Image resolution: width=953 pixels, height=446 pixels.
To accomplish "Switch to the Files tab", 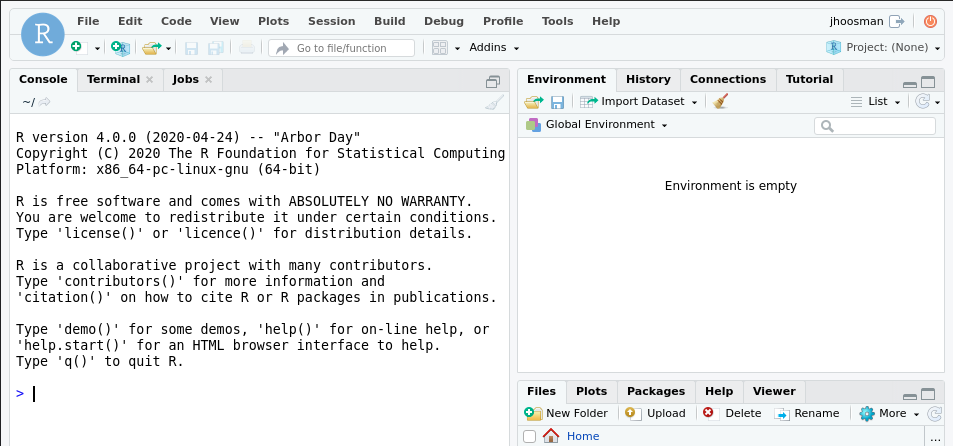I will click(x=542, y=391).
